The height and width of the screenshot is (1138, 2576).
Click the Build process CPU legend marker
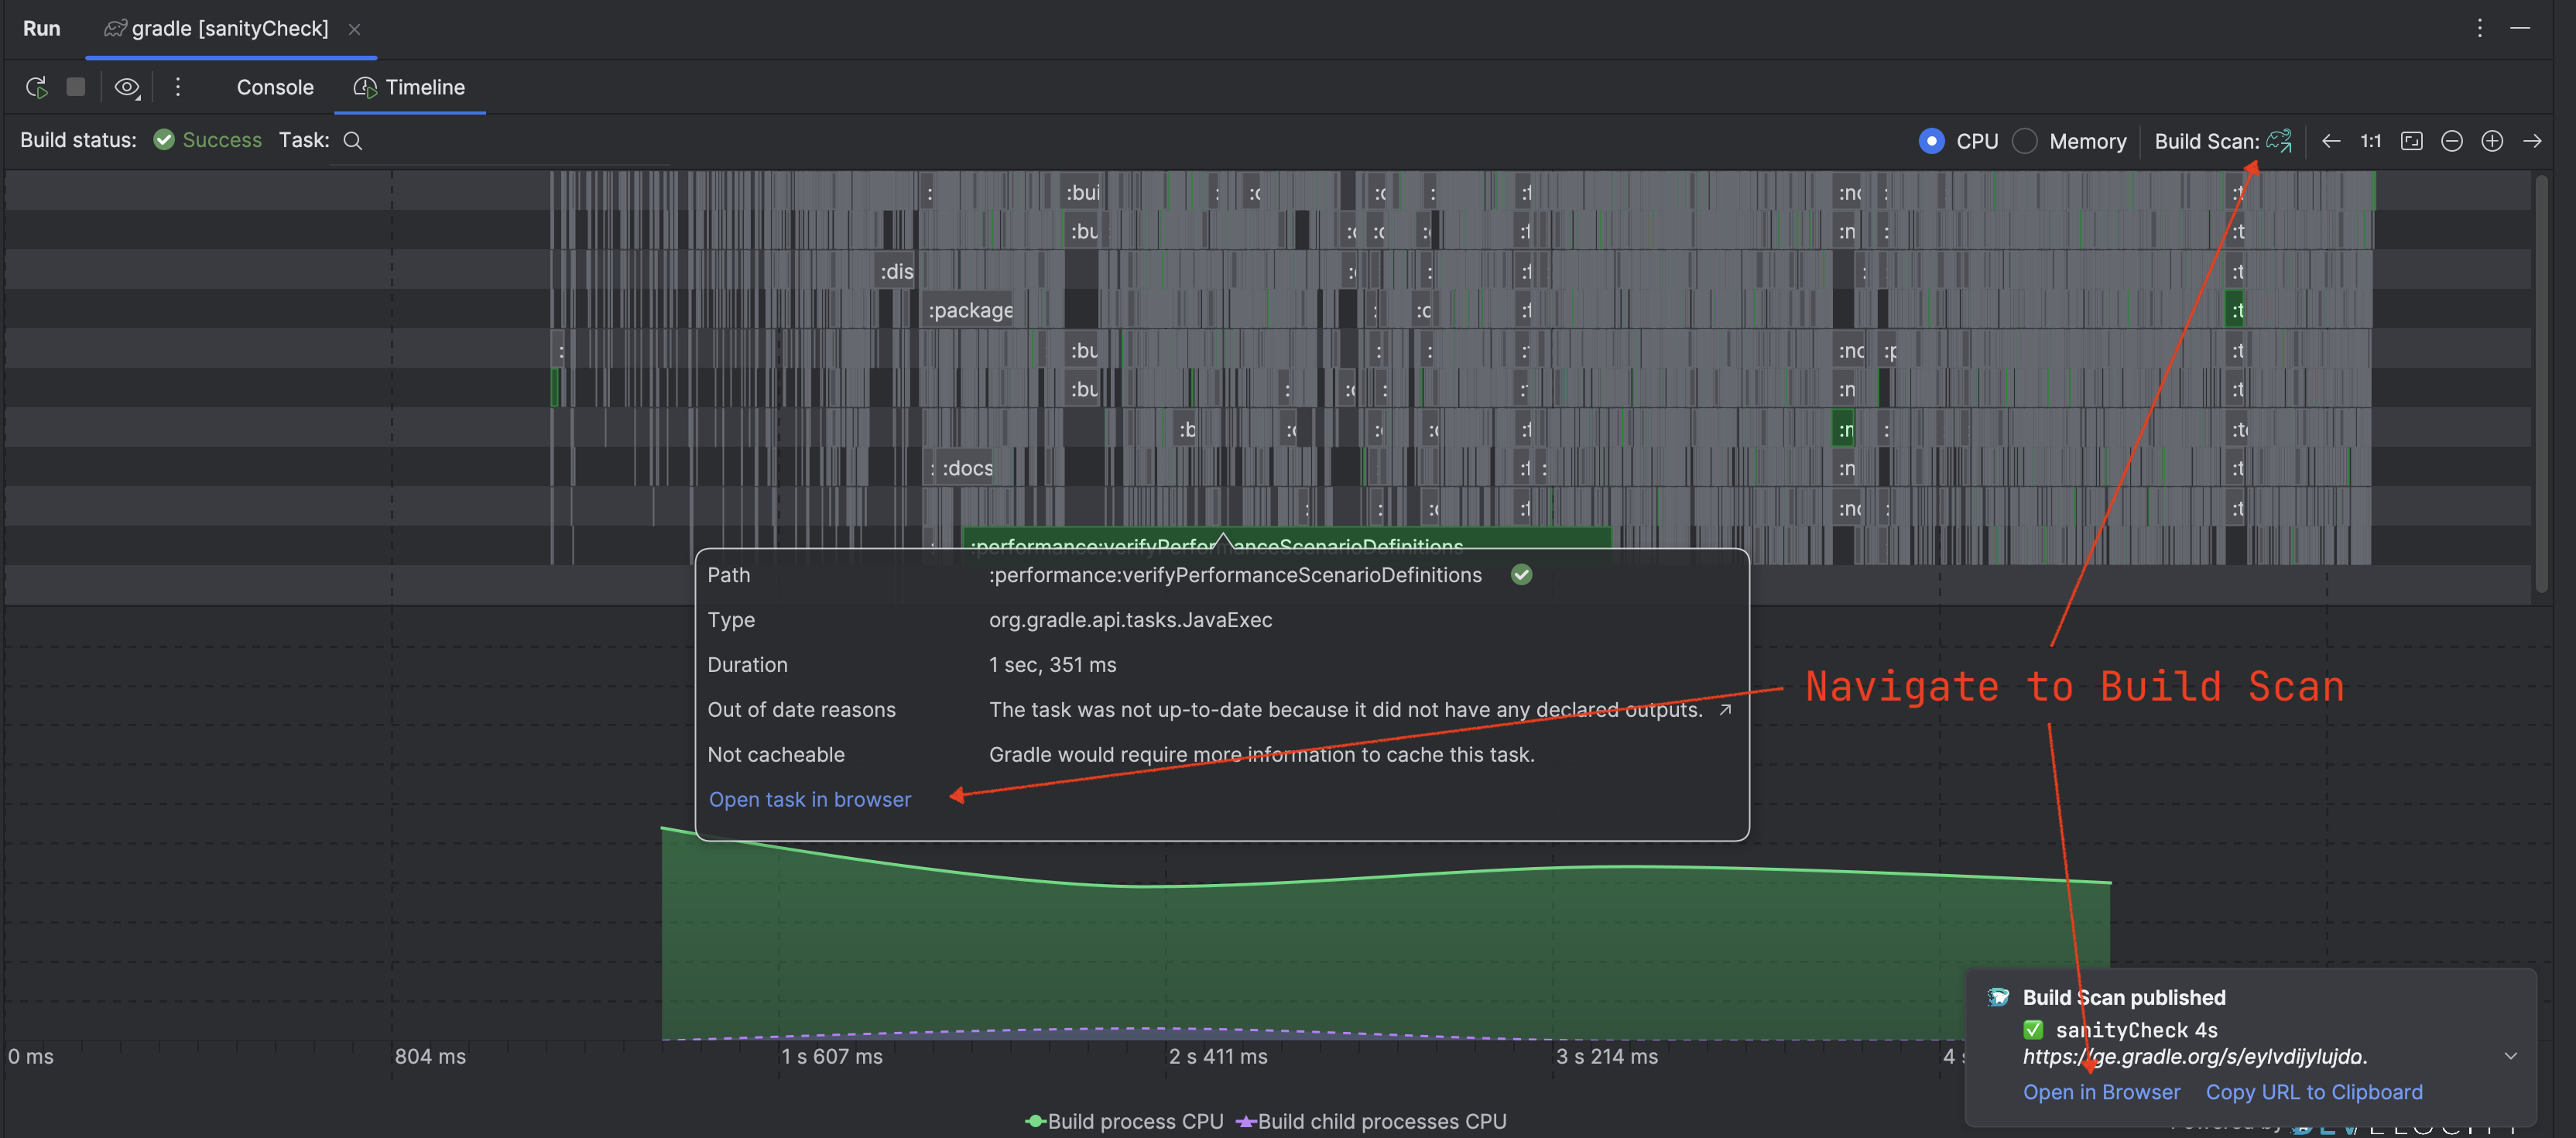[x=1035, y=1121]
